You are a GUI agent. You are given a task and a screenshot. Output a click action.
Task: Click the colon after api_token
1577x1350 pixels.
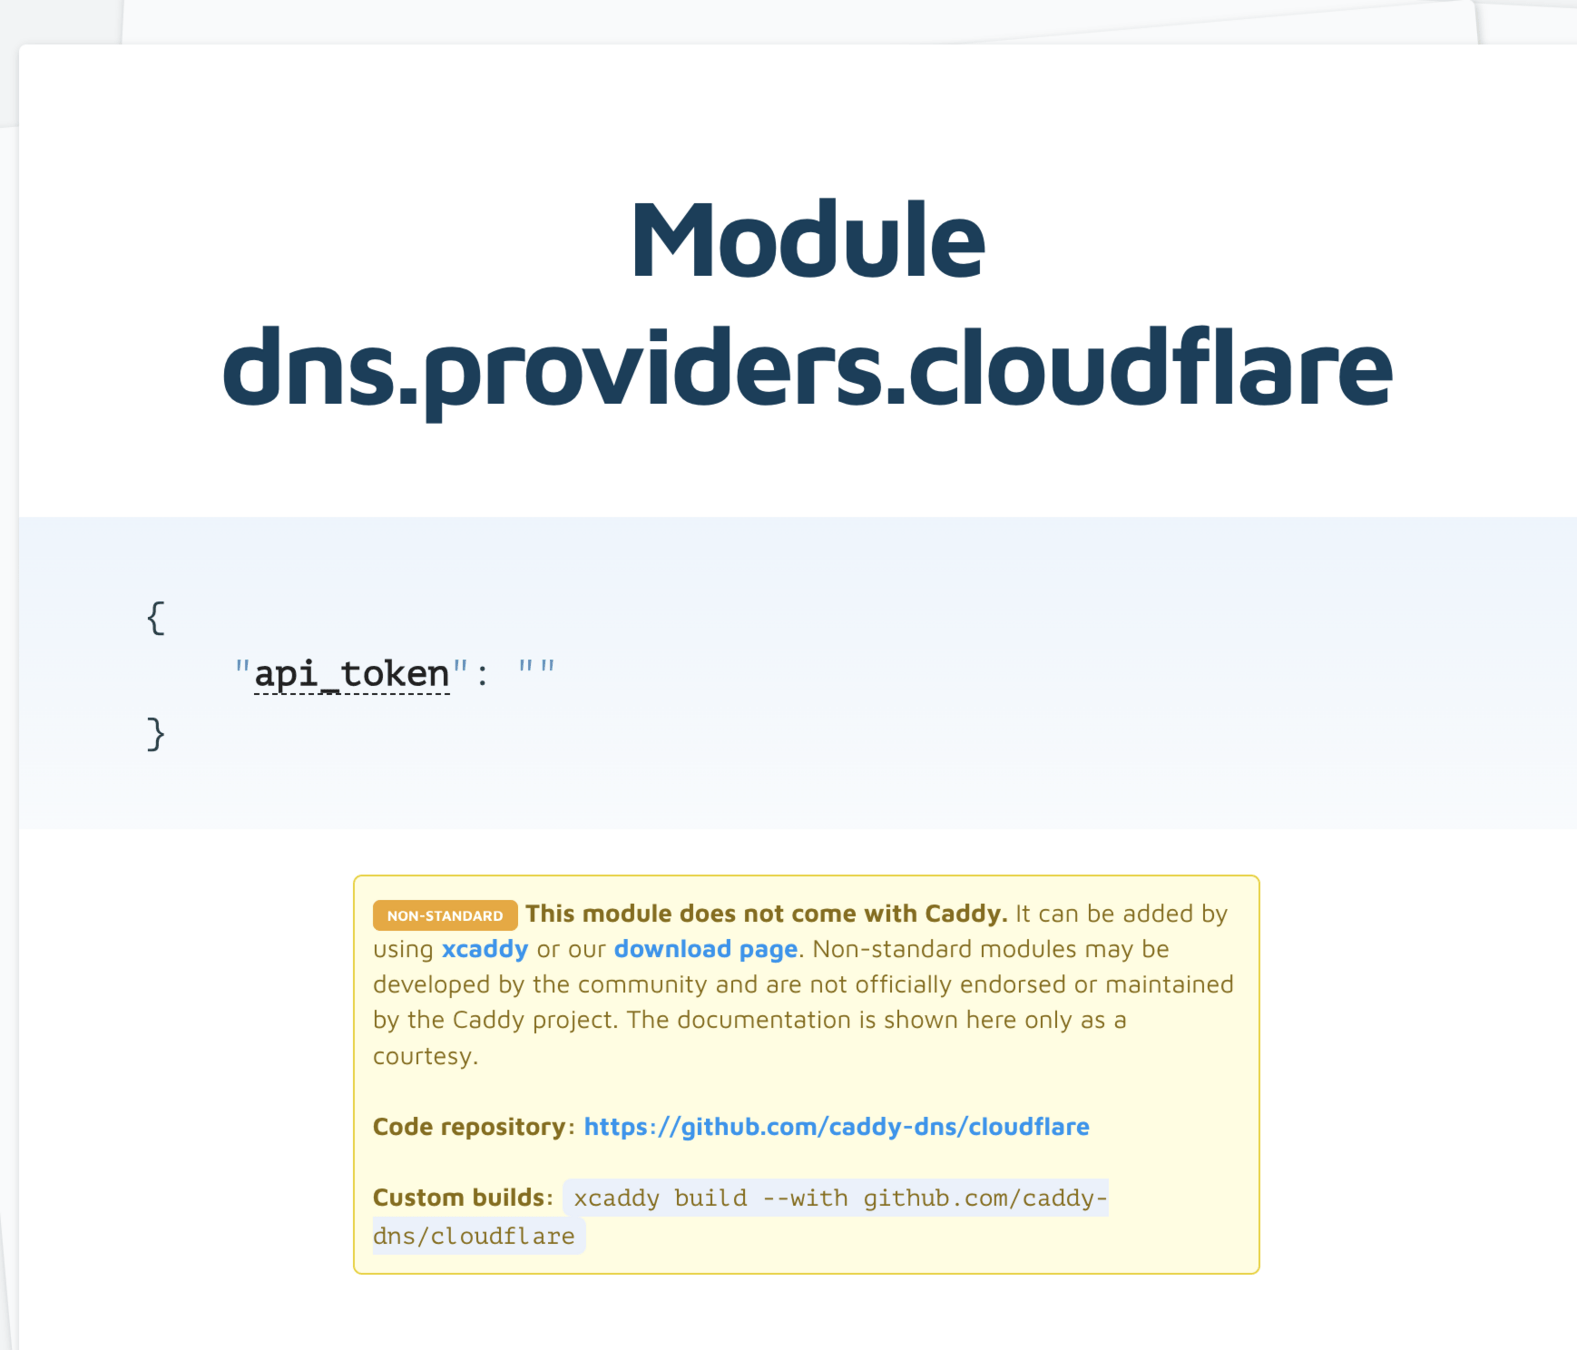482,674
